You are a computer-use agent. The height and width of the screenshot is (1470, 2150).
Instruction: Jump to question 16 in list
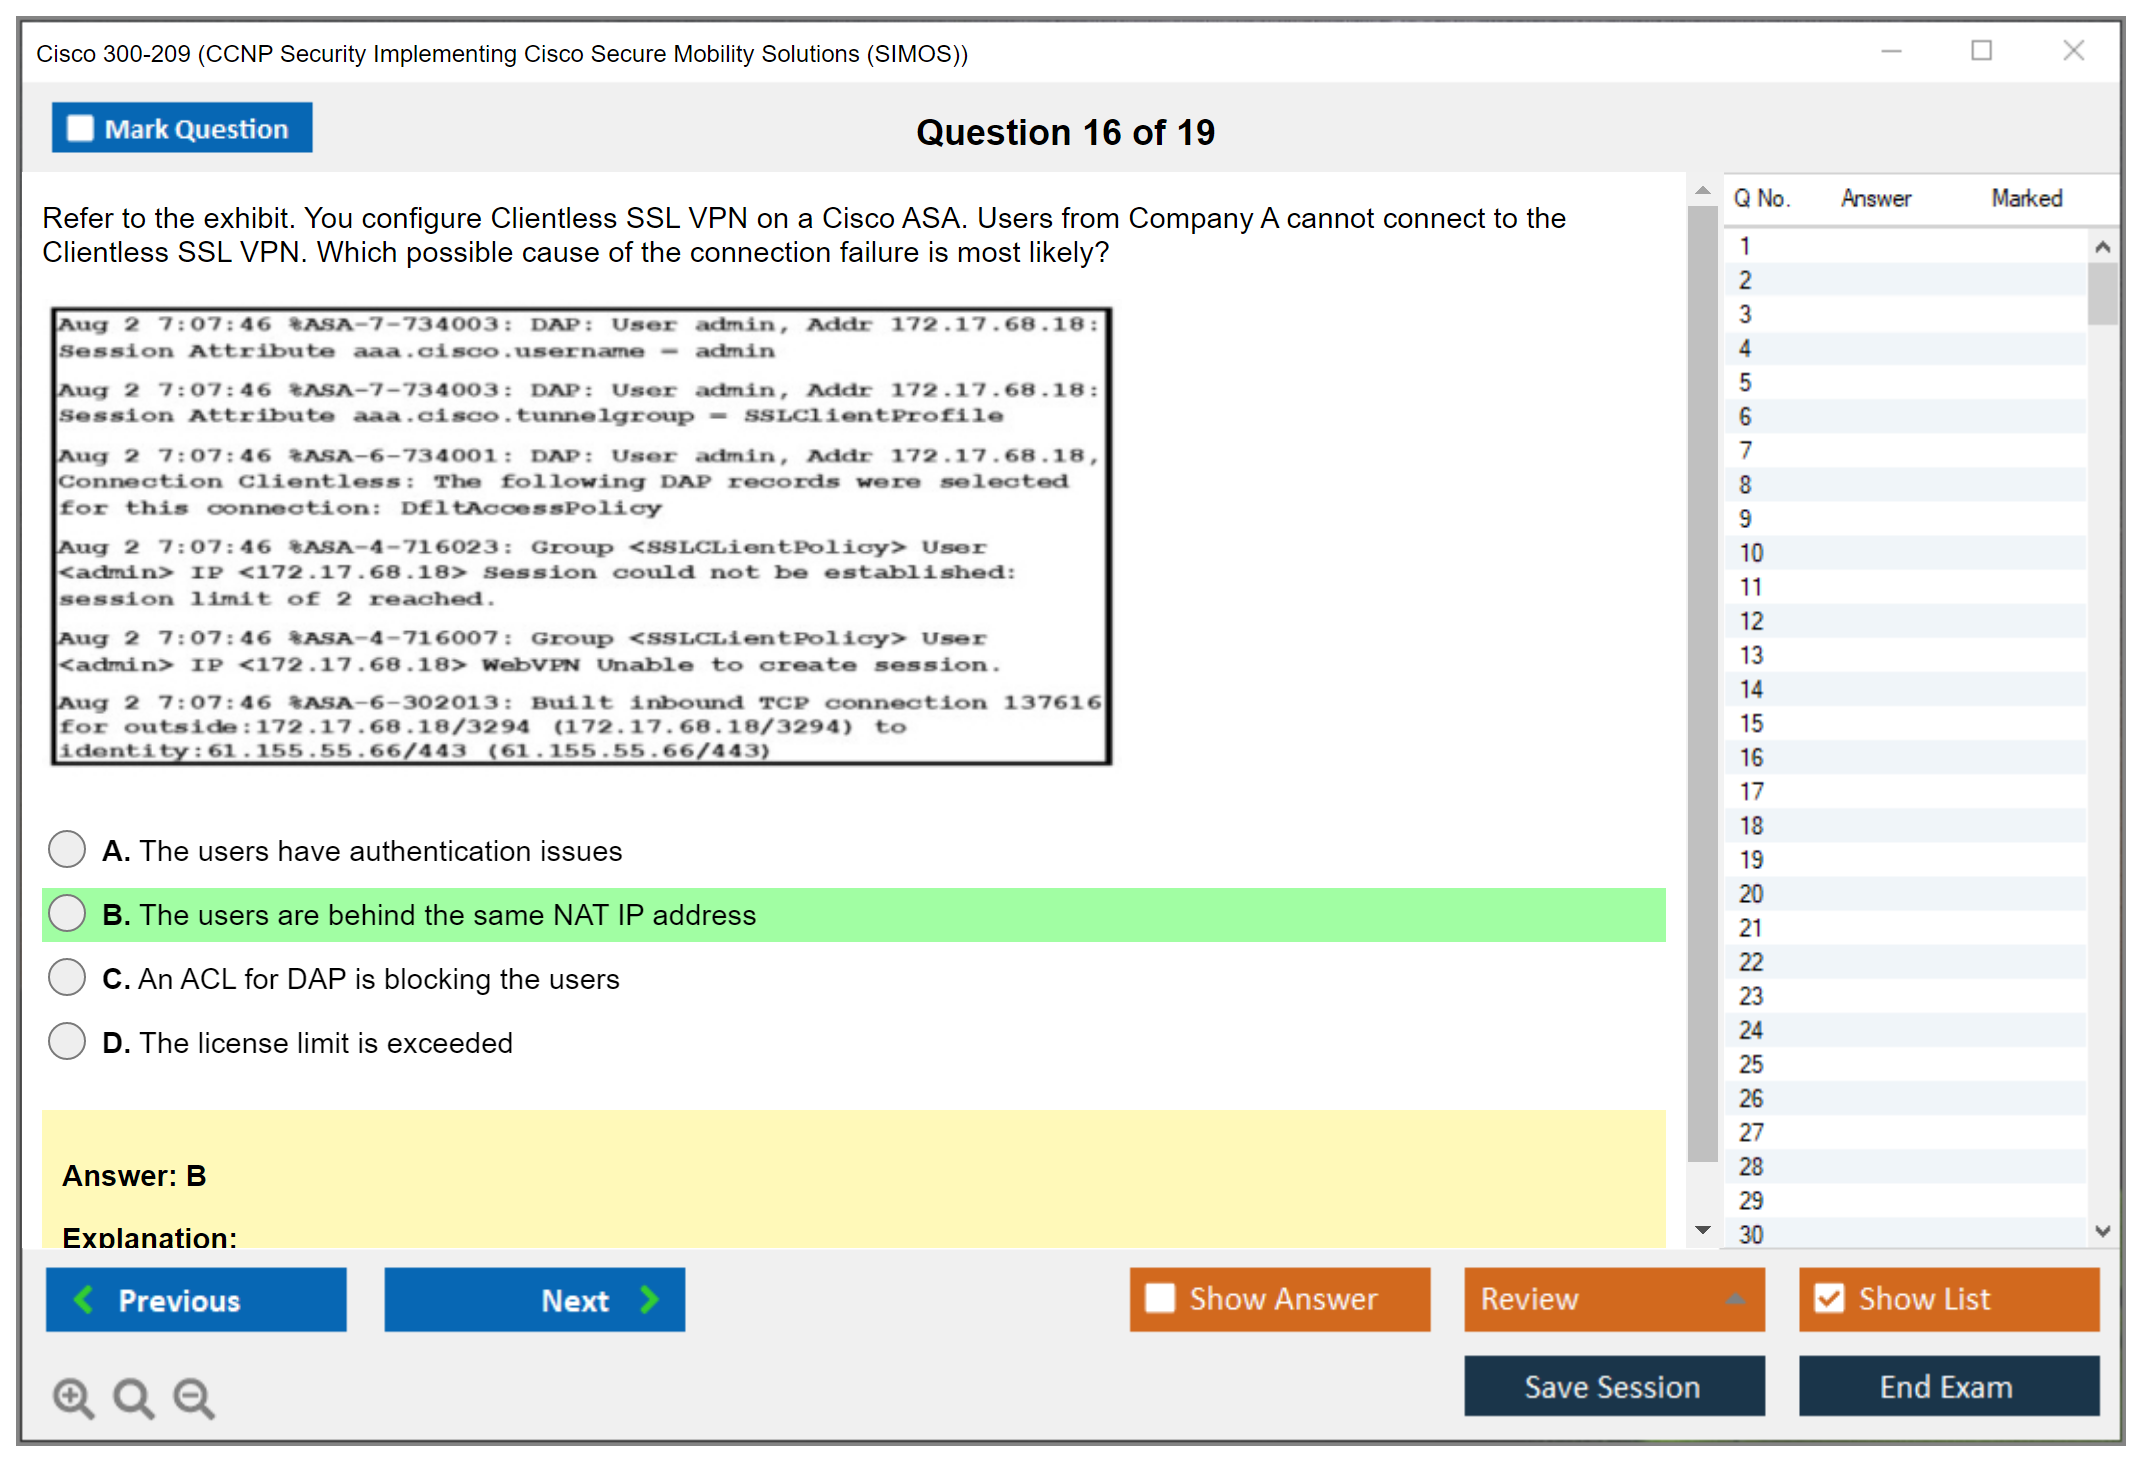[1751, 757]
